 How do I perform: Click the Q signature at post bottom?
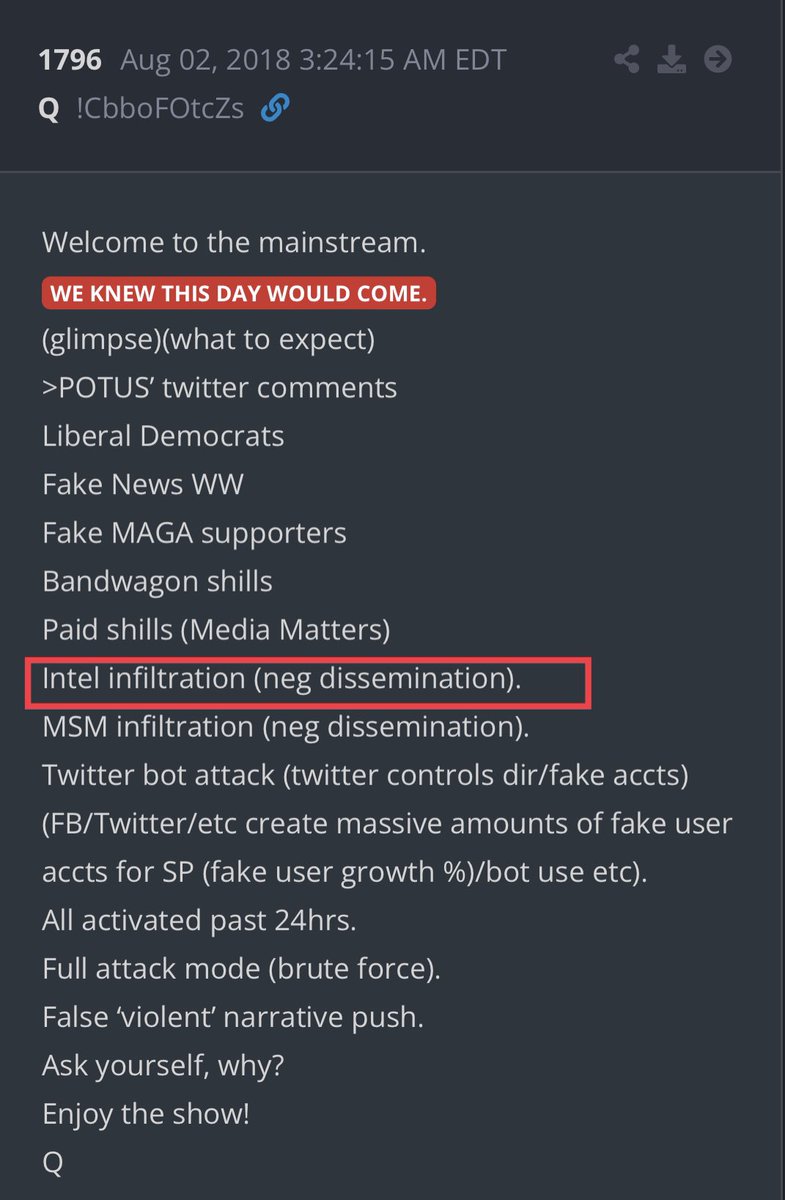point(52,1161)
